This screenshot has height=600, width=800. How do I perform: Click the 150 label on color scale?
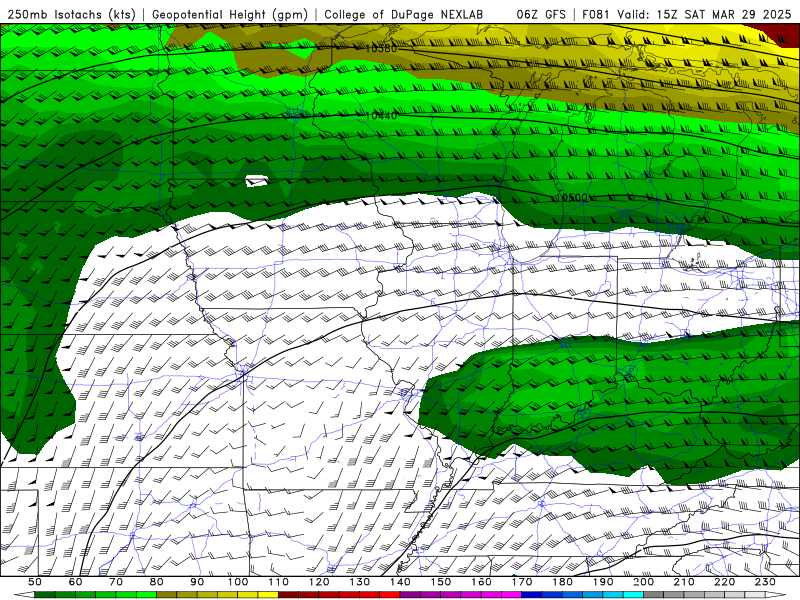[x=440, y=582]
